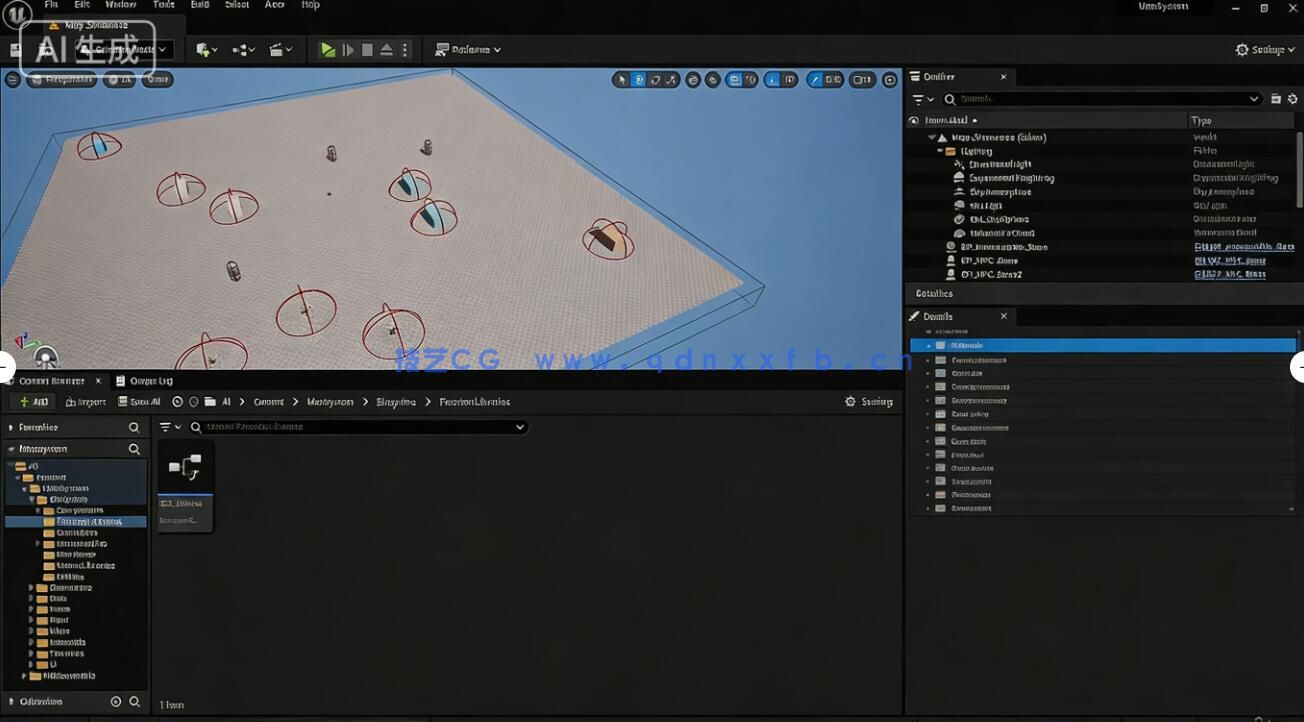Click the Import button in Content Browser
Image resolution: width=1304 pixels, height=722 pixels.
click(86, 402)
